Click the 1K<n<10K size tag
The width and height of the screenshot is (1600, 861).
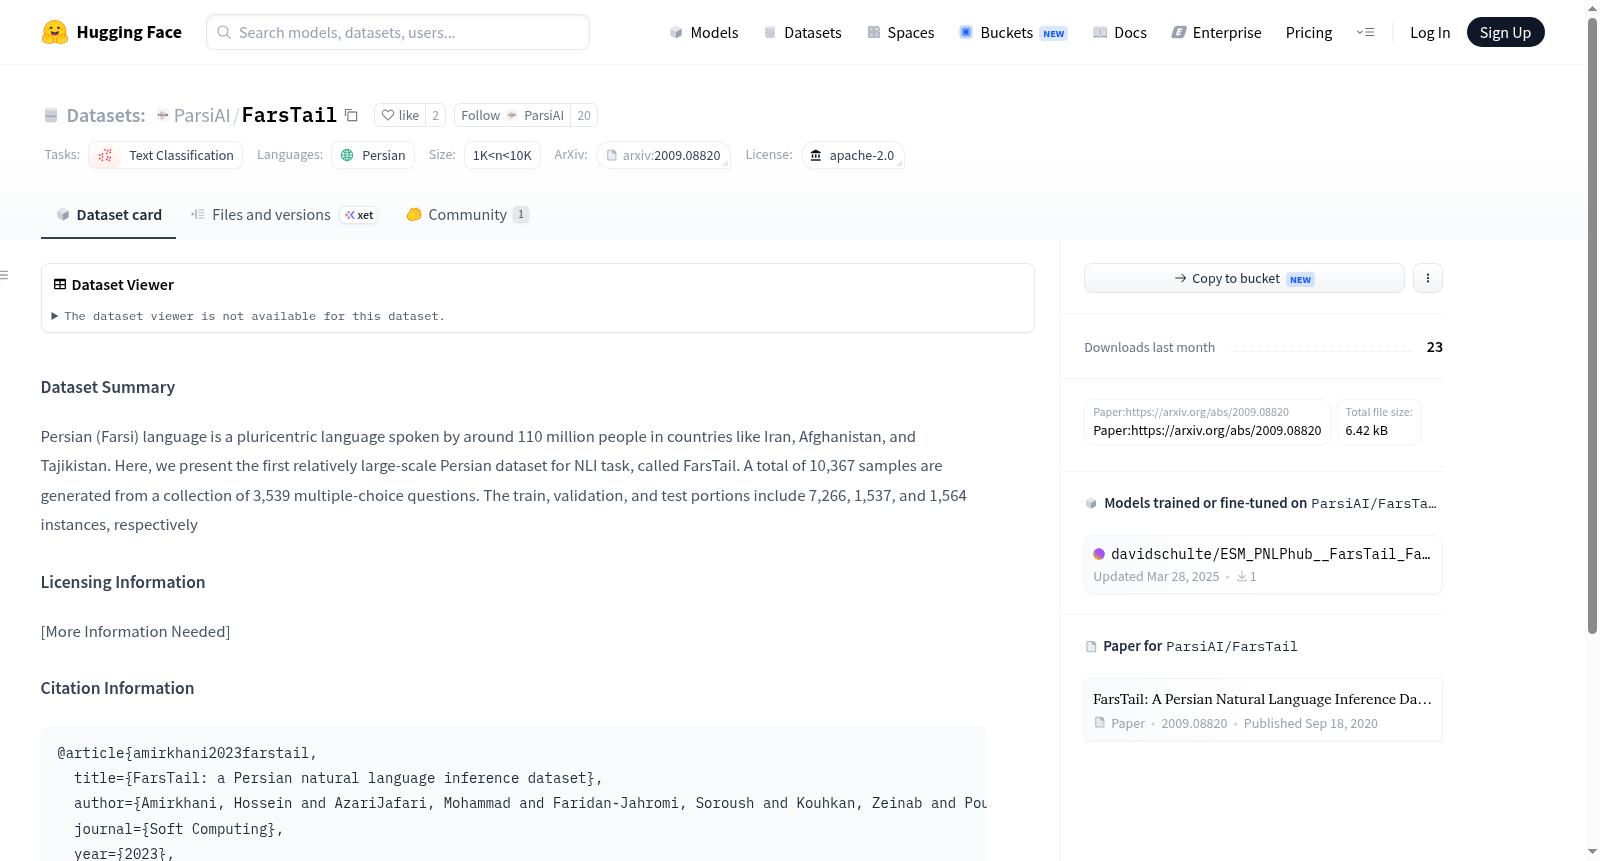point(502,155)
